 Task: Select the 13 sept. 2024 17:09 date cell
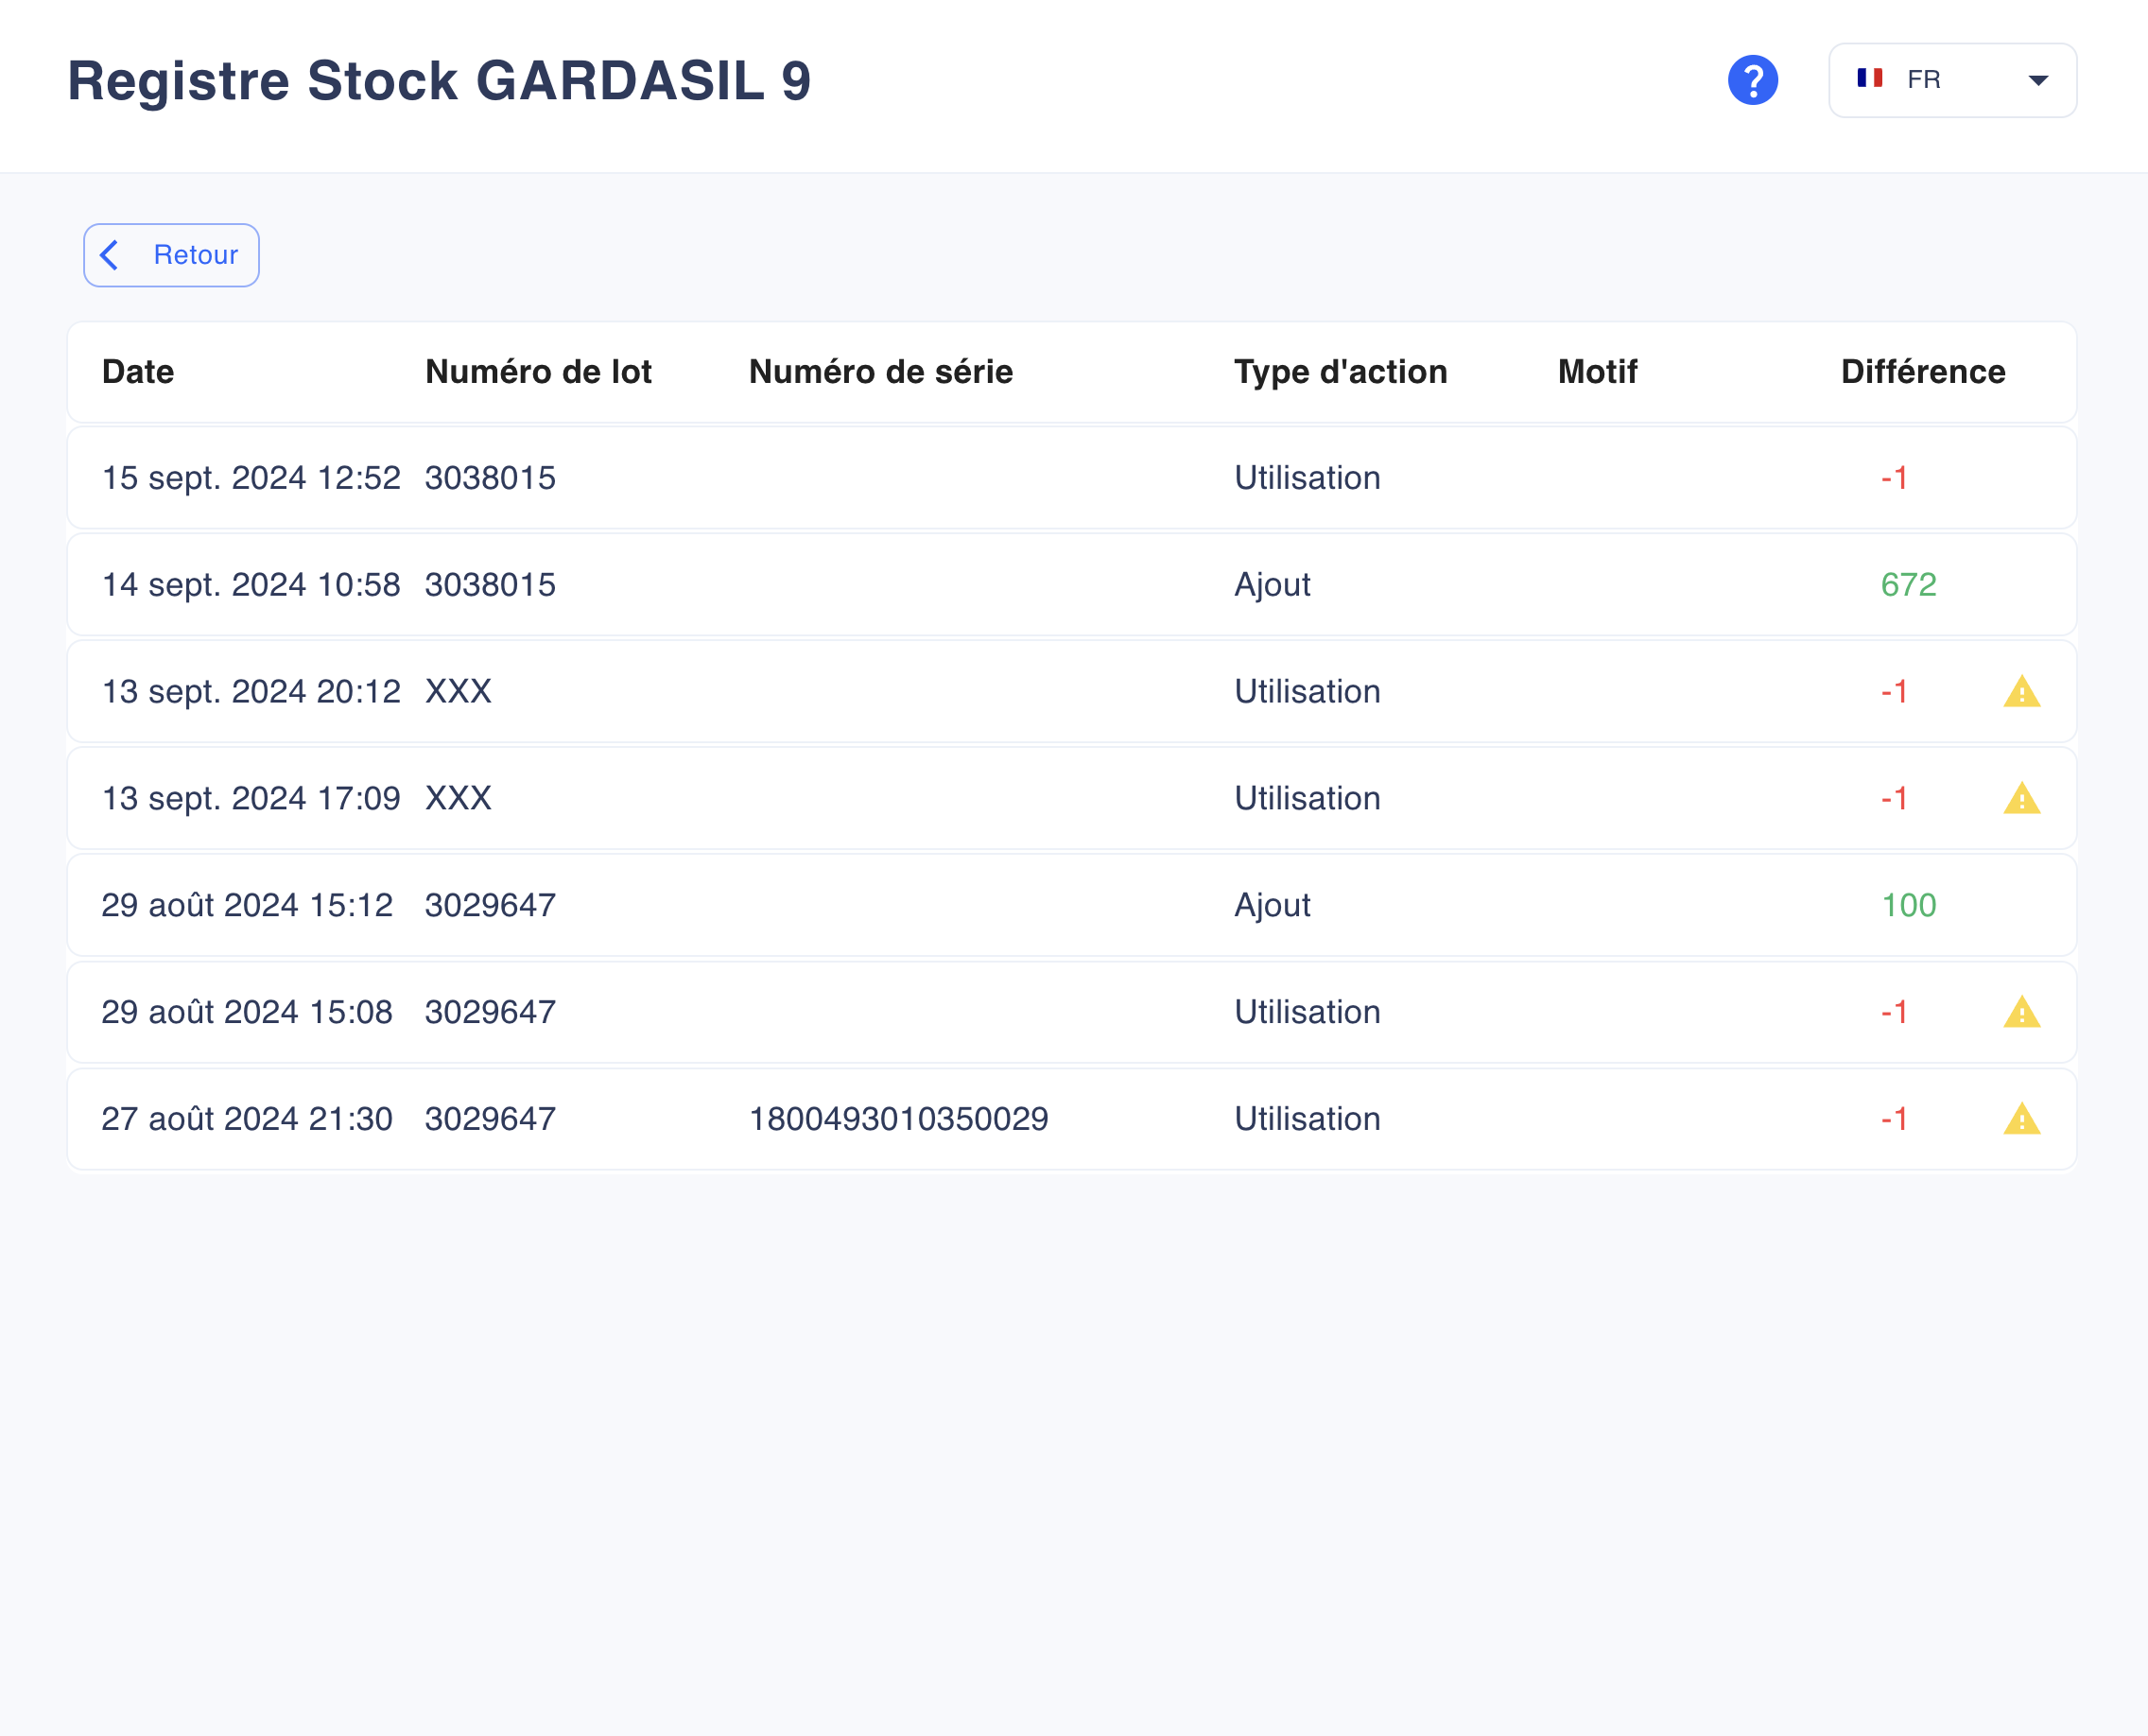(251, 798)
